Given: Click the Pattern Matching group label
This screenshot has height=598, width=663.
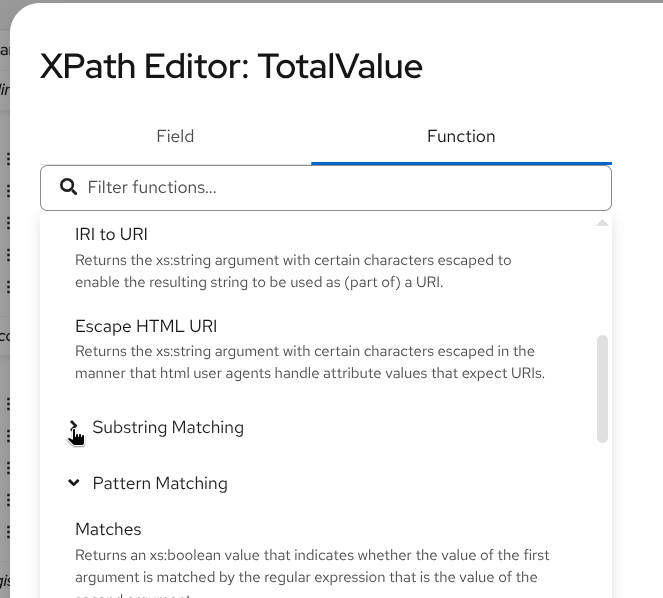Looking at the screenshot, I should tap(160, 483).
